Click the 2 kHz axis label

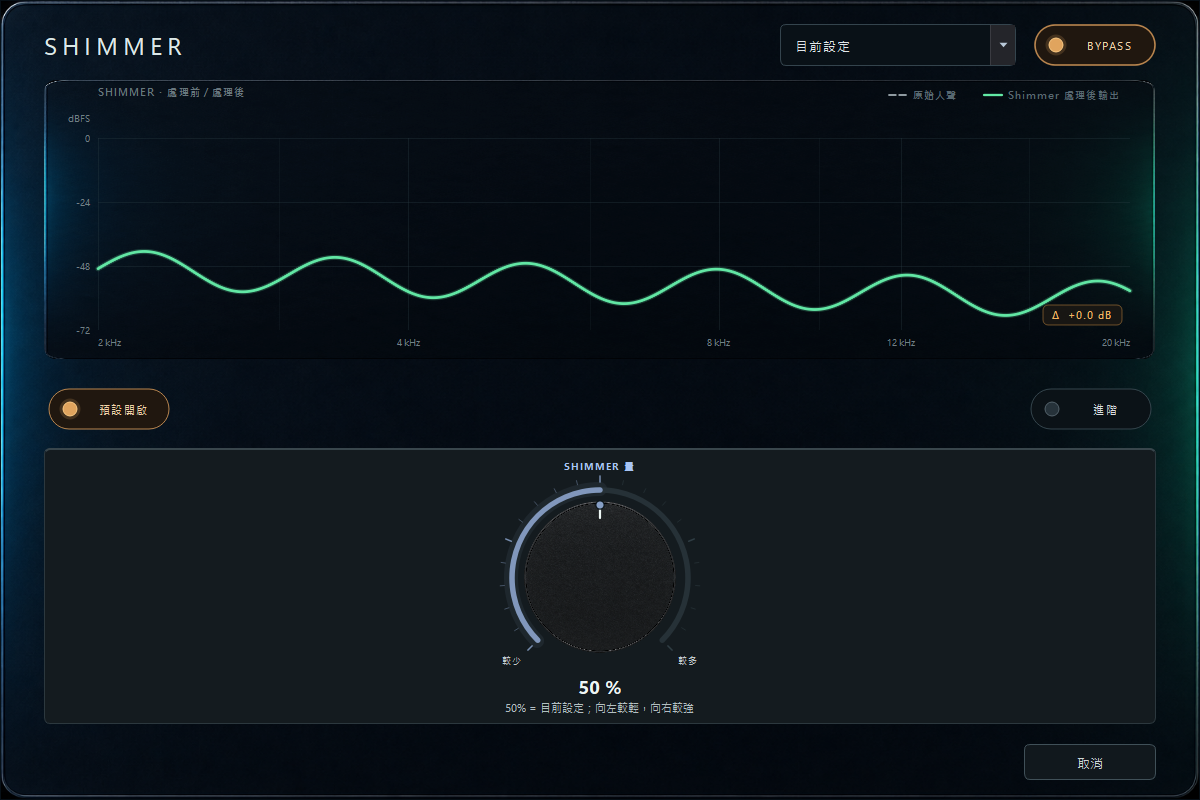[x=110, y=343]
